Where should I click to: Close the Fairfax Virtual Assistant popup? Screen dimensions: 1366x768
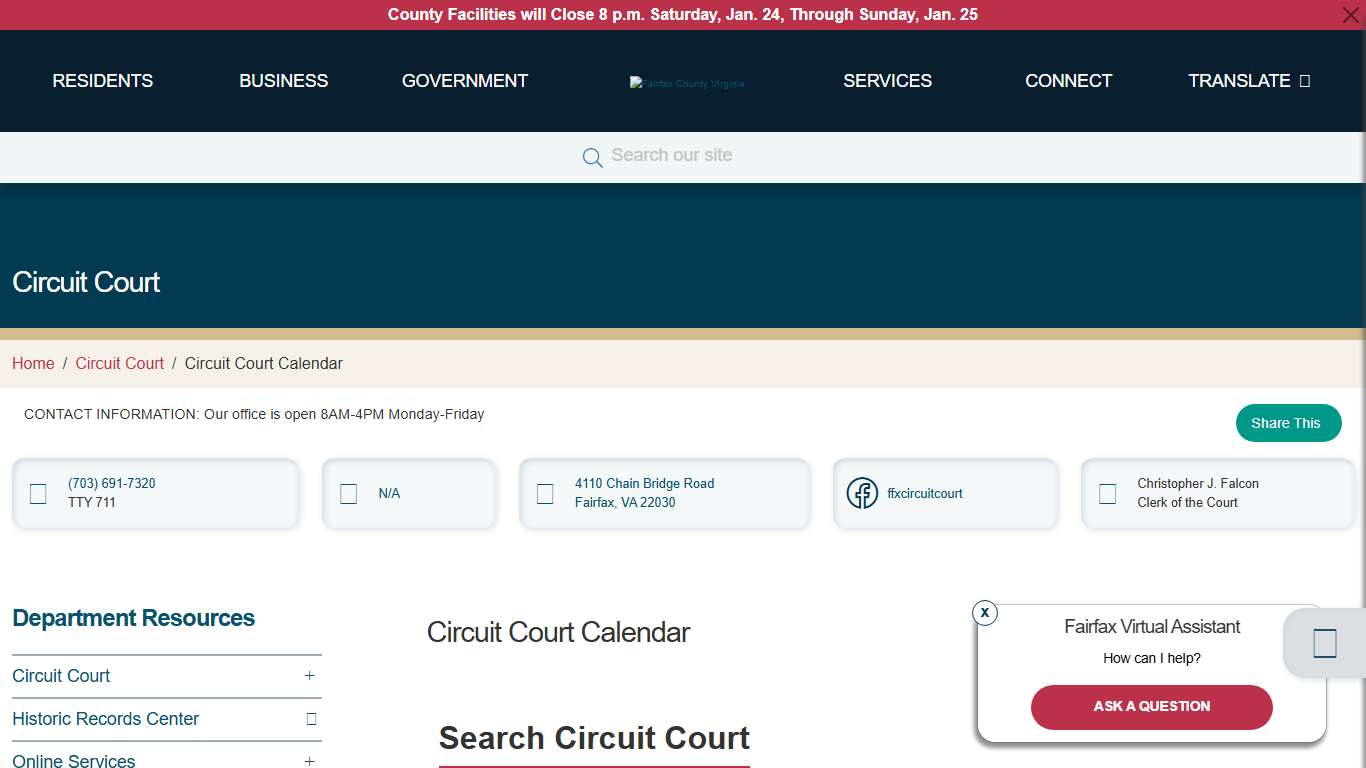[985, 613]
